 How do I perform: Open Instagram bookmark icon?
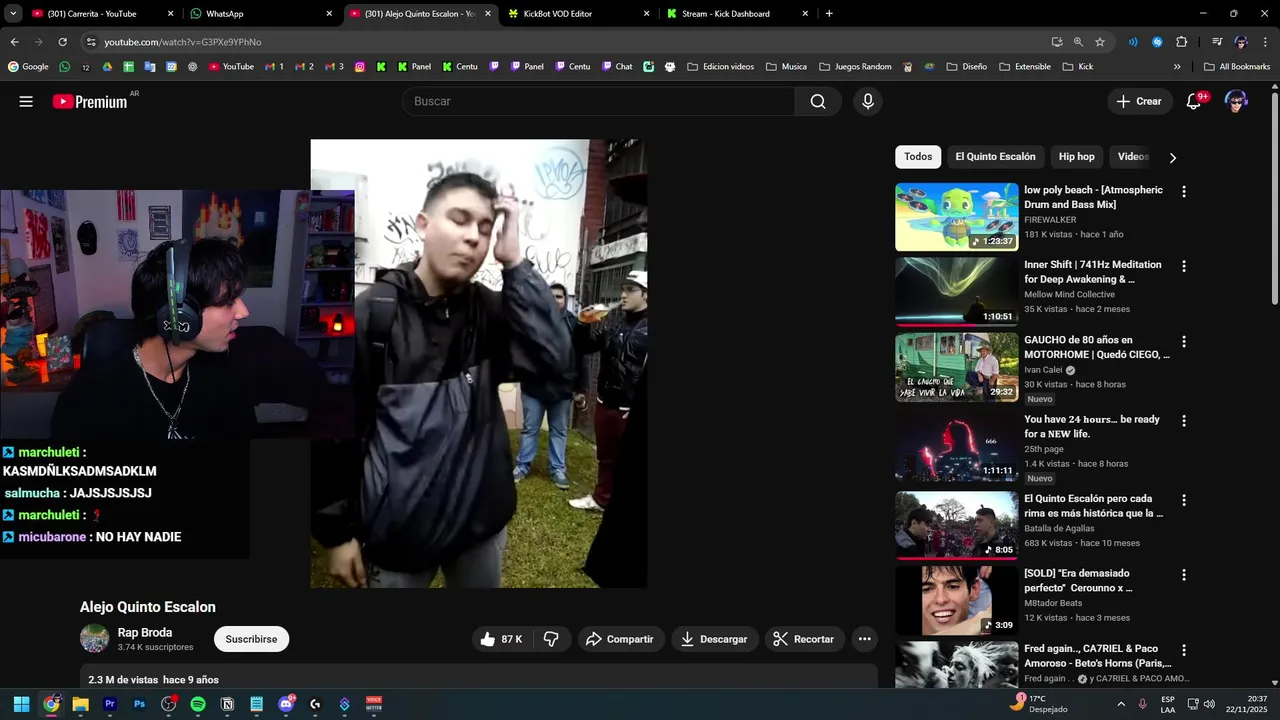pyautogui.click(x=360, y=67)
